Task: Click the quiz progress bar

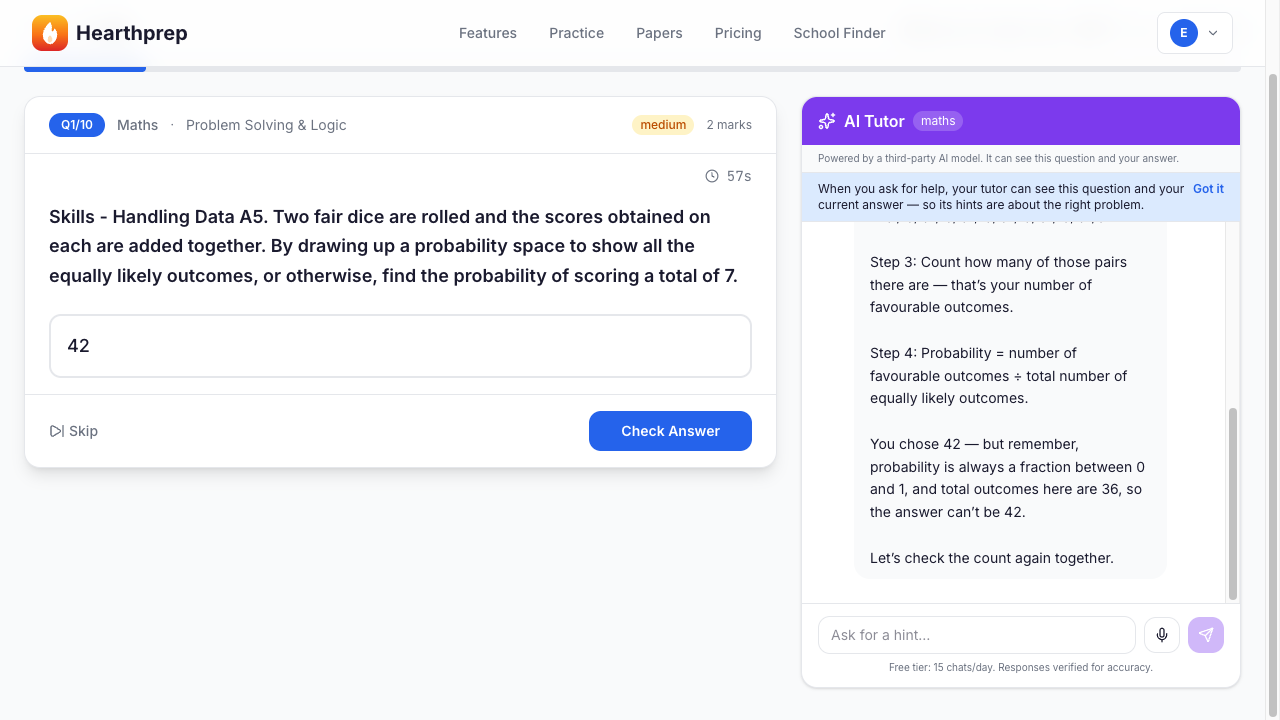Action: click(632, 69)
